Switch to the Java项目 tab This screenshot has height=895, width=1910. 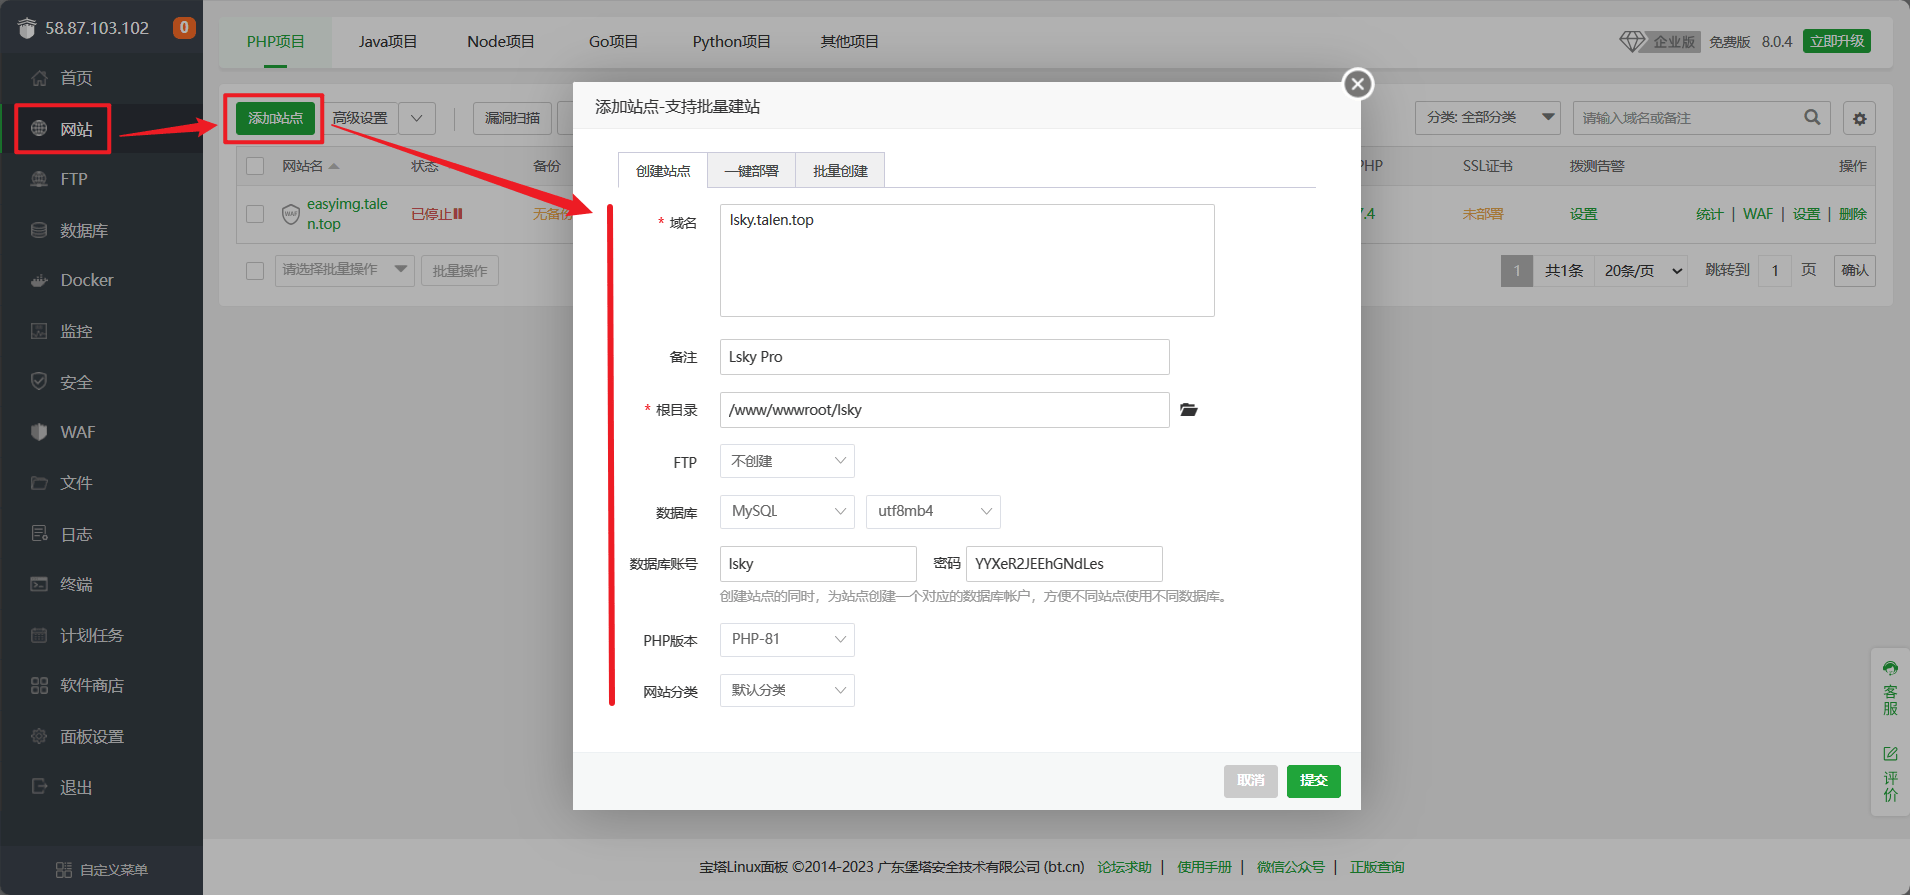coord(387,42)
